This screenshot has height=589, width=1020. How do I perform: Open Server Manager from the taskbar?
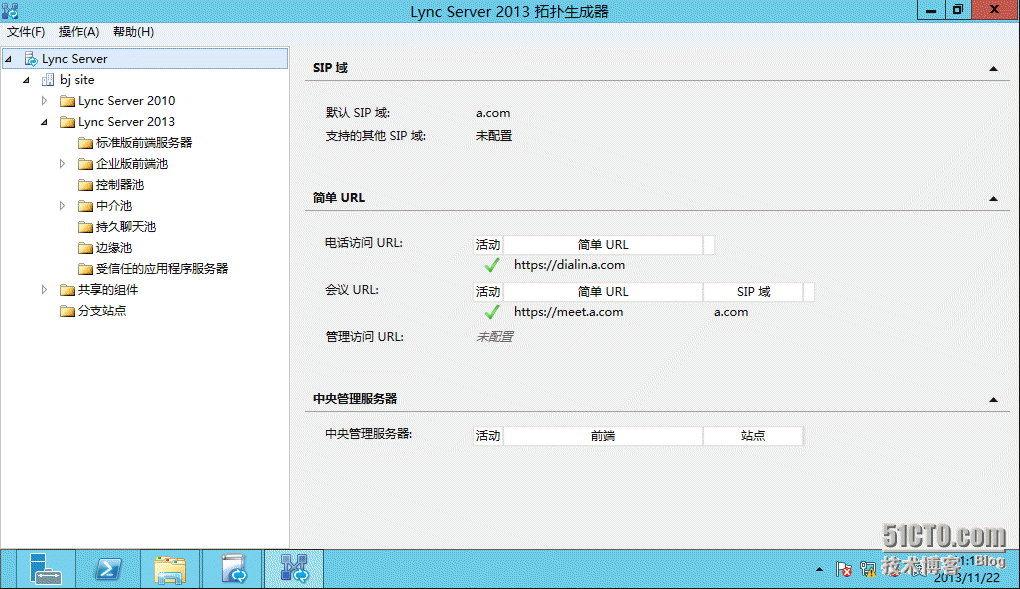45,569
